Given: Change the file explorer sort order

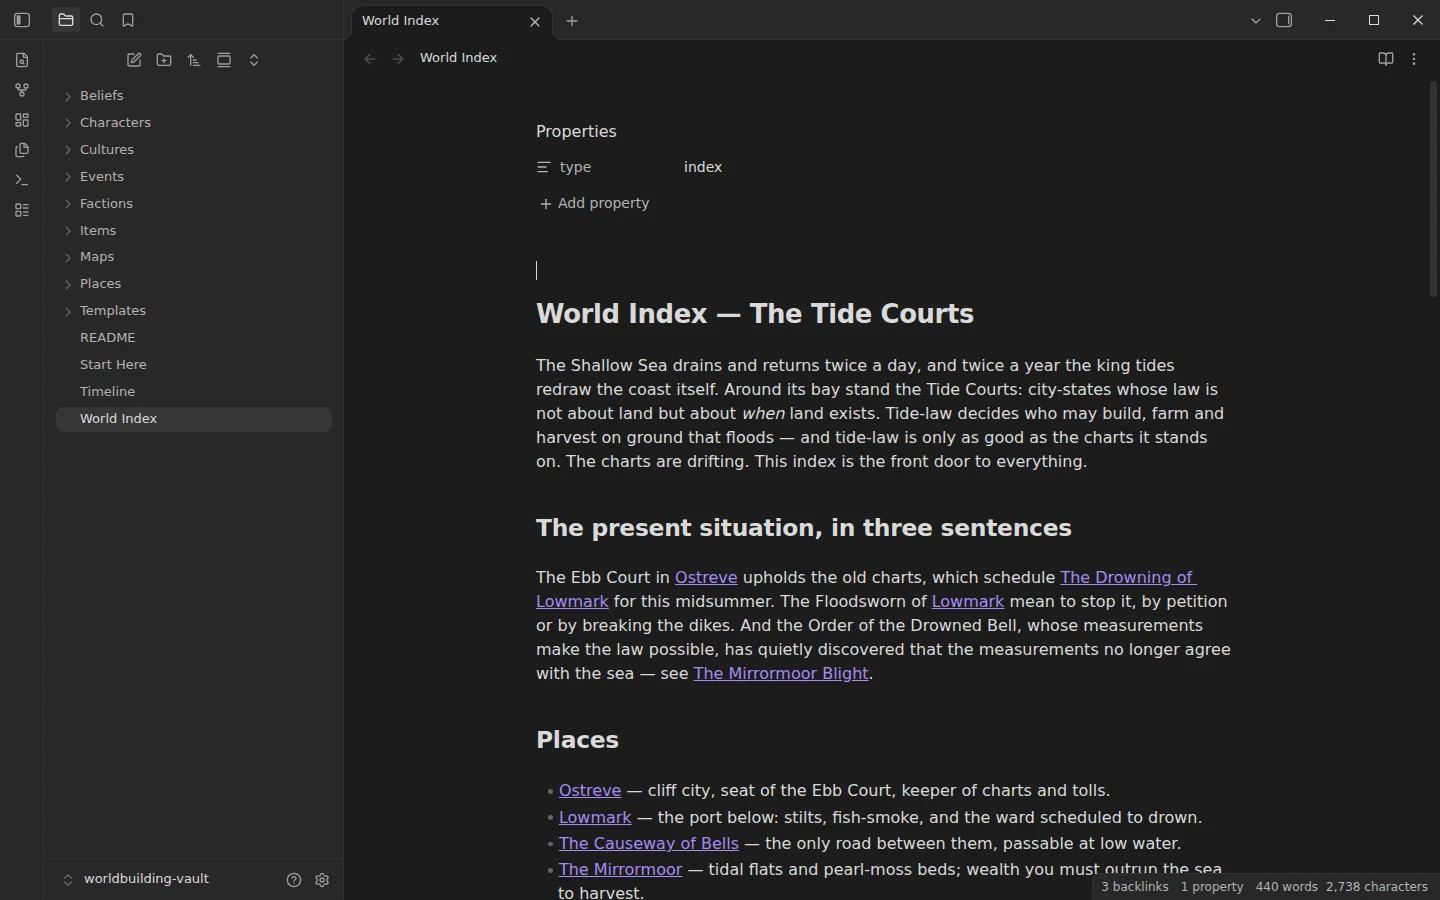Looking at the screenshot, I should point(194,60).
